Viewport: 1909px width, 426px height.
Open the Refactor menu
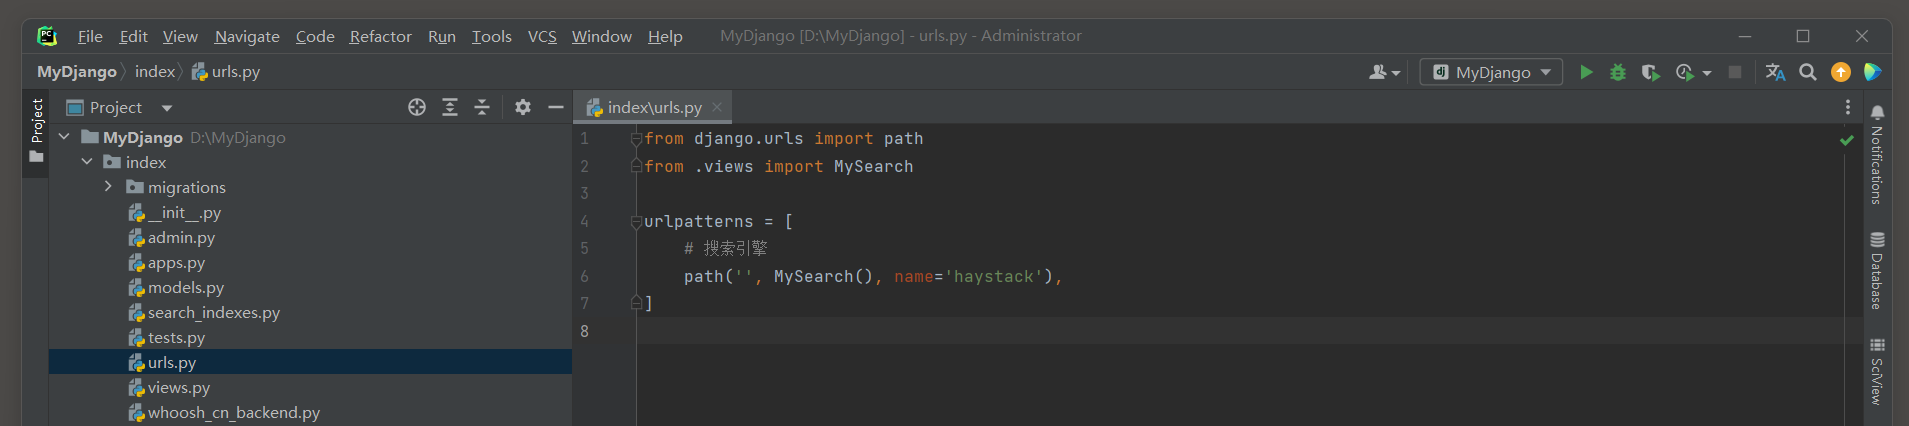(x=380, y=36)
